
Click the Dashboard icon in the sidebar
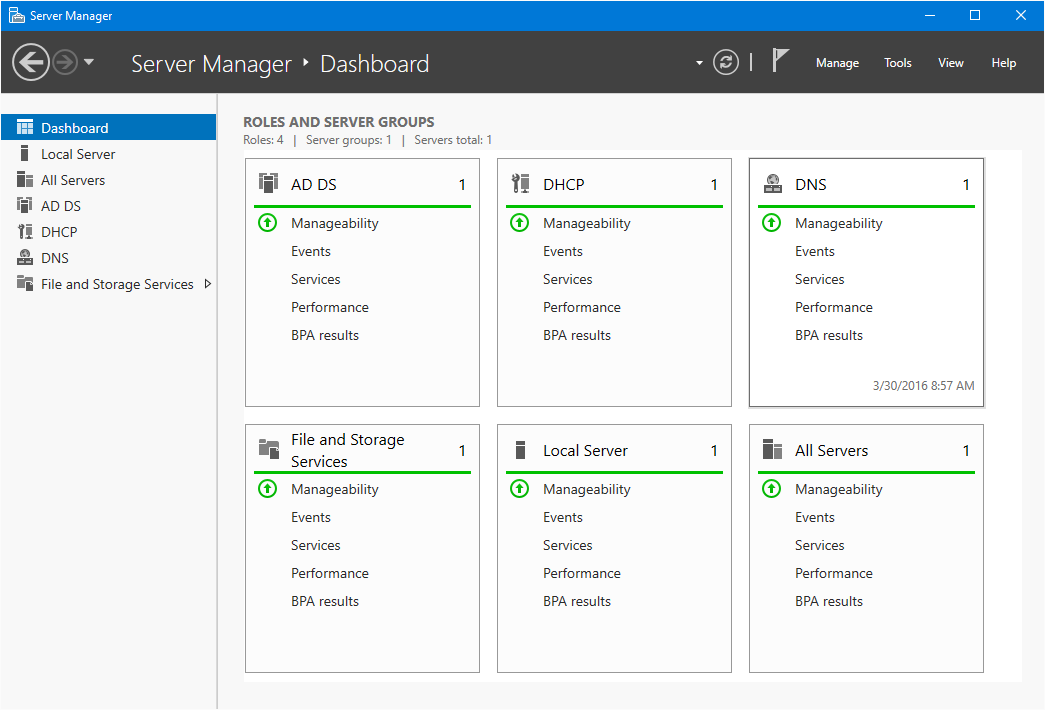[23, 127]
